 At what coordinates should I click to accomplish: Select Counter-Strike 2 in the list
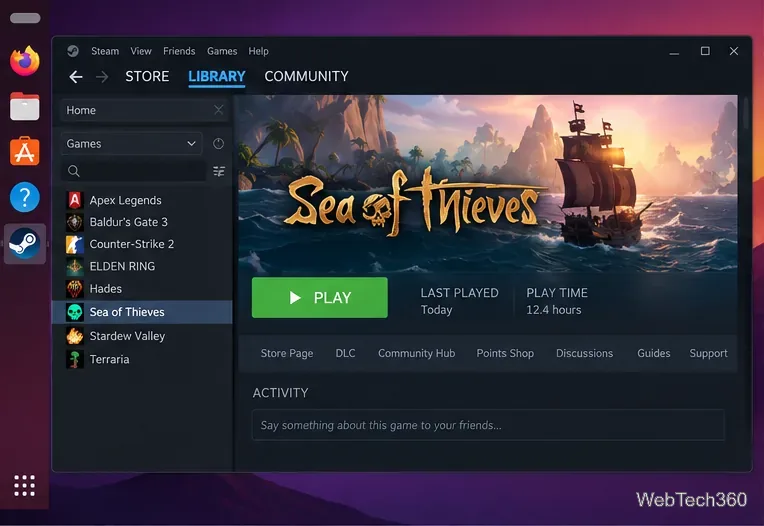click(x=142, y=244)
